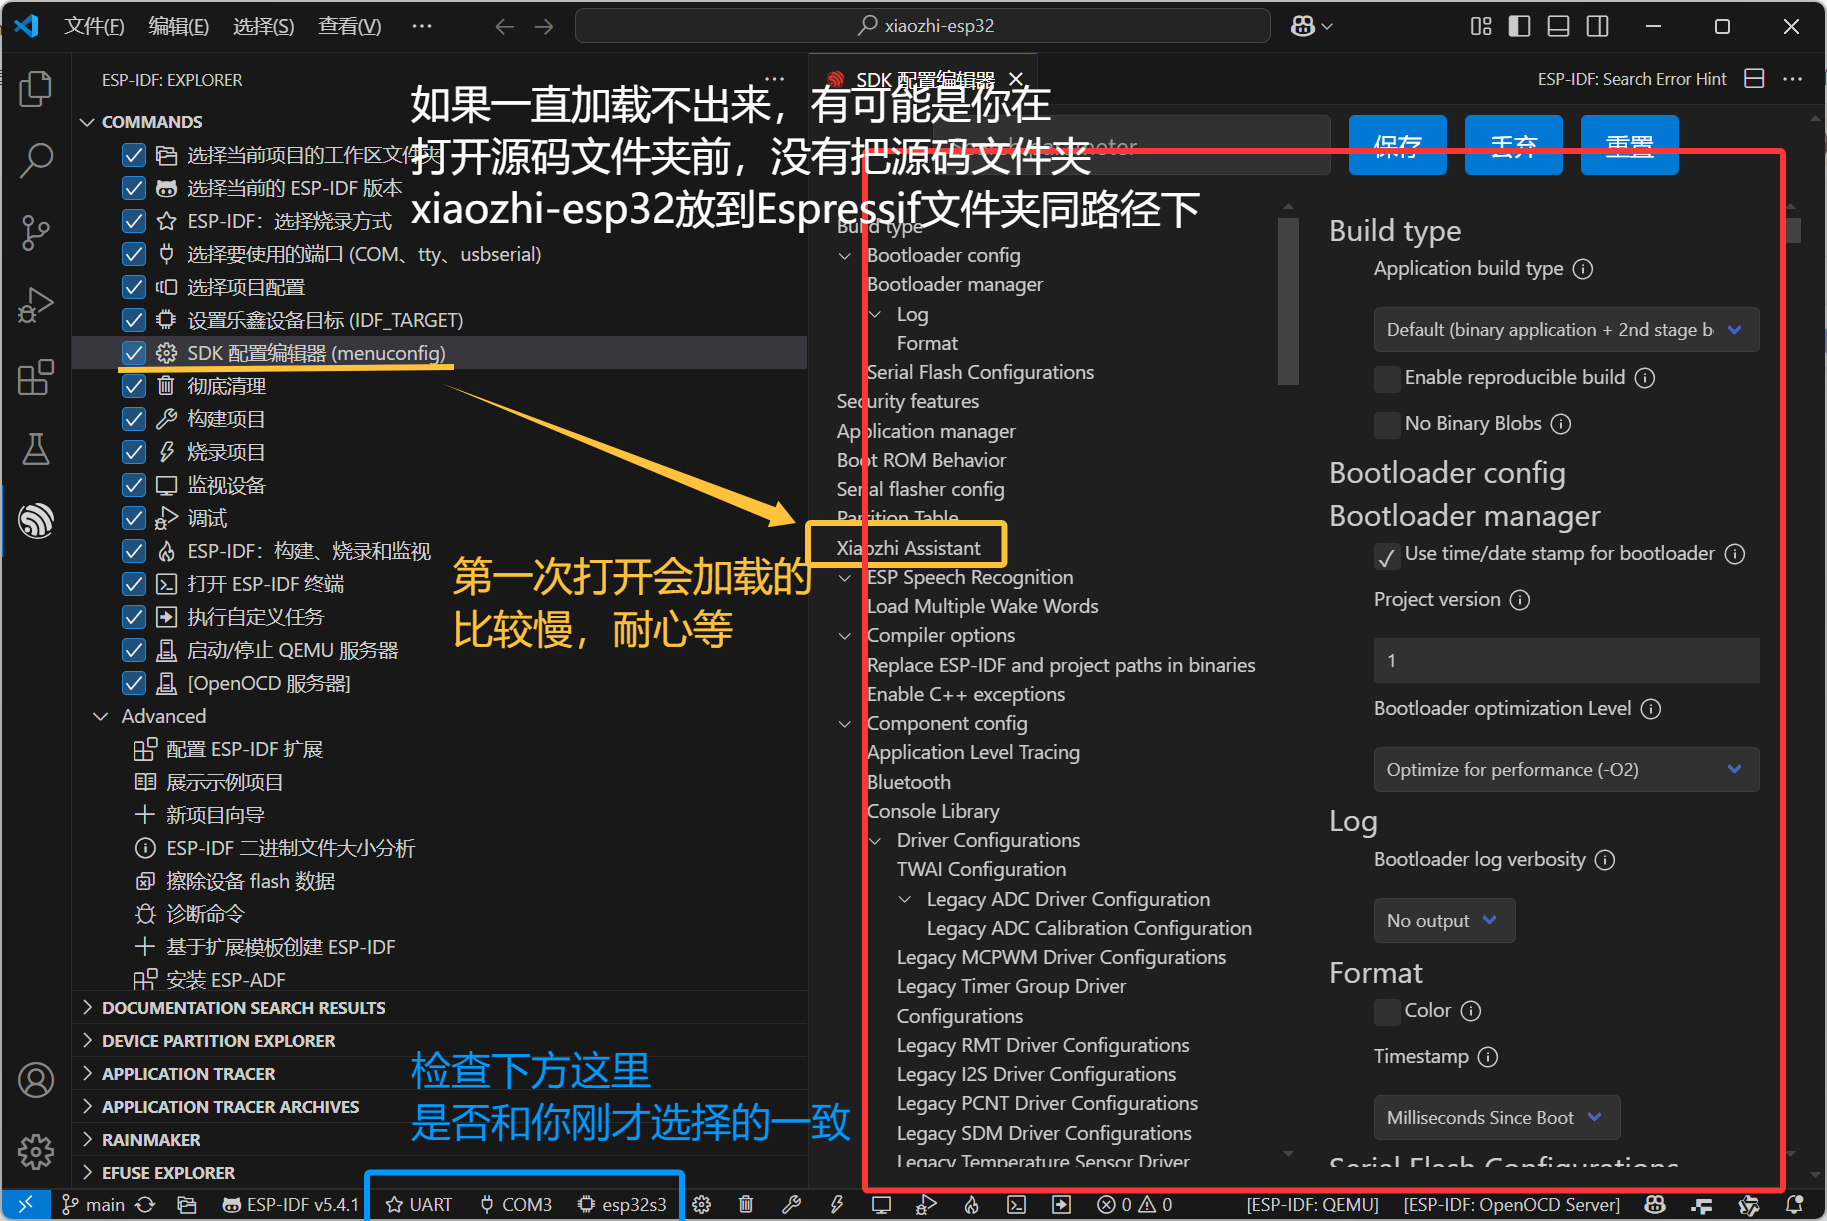Open the ESP-IDF Explorer activity bar icon
The width and height of the screenshot is (1827, 1221).
click(36, 521)
